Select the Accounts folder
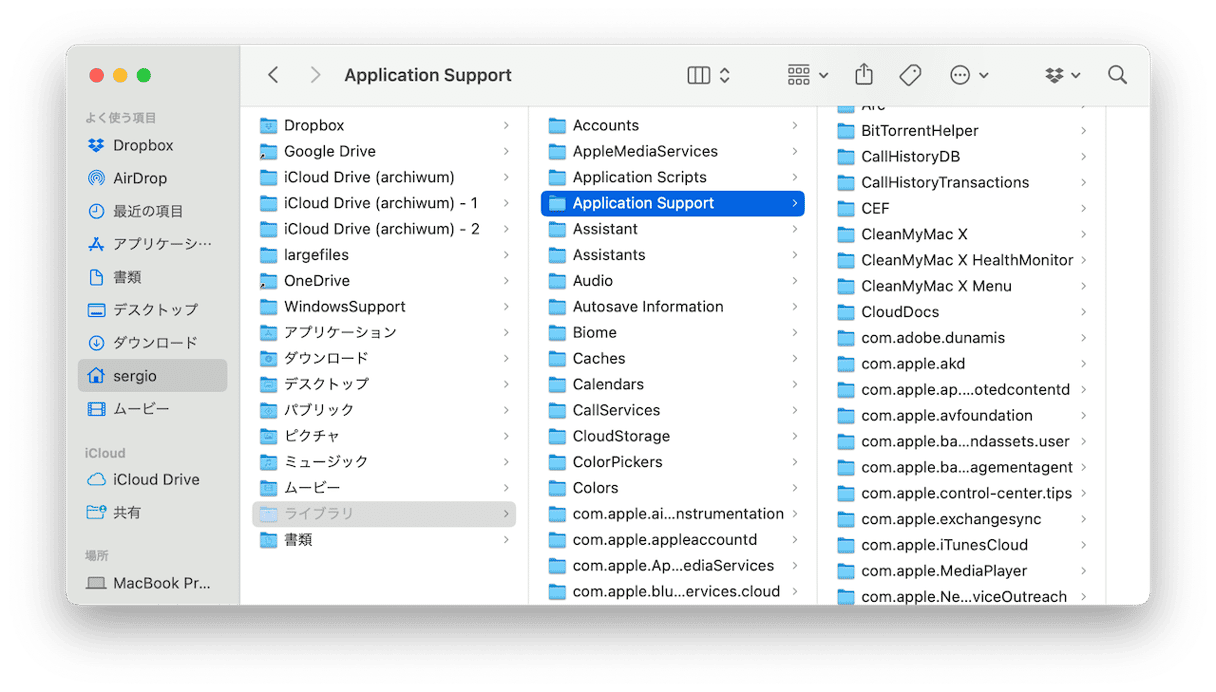1216x692 pixels. [673, 125]
